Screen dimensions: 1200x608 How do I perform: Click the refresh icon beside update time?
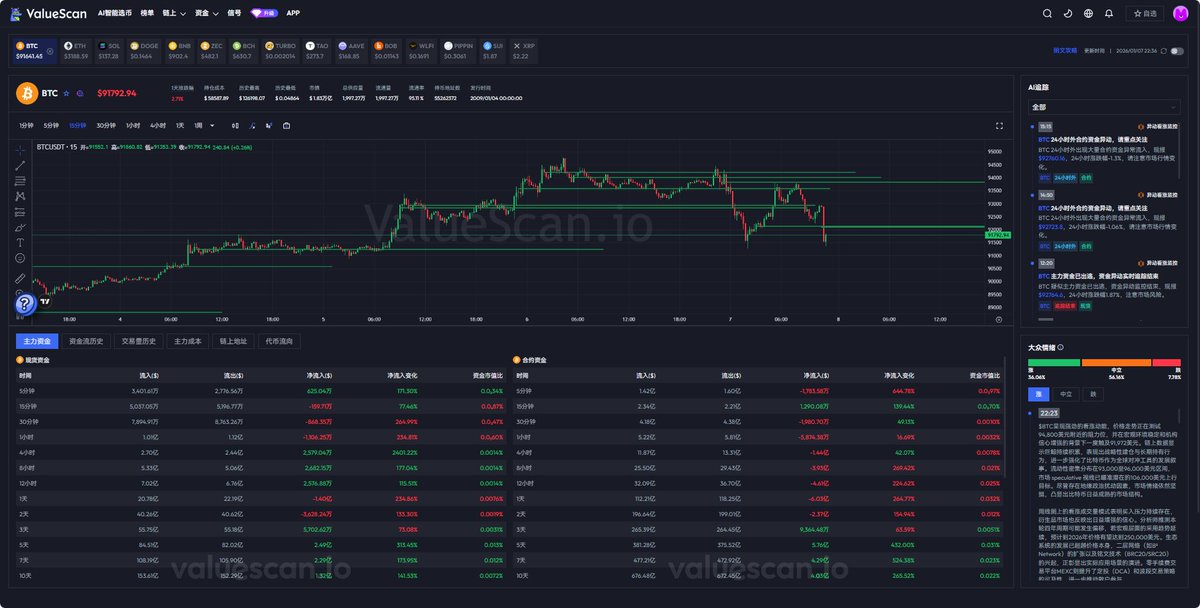(1164, 51)
